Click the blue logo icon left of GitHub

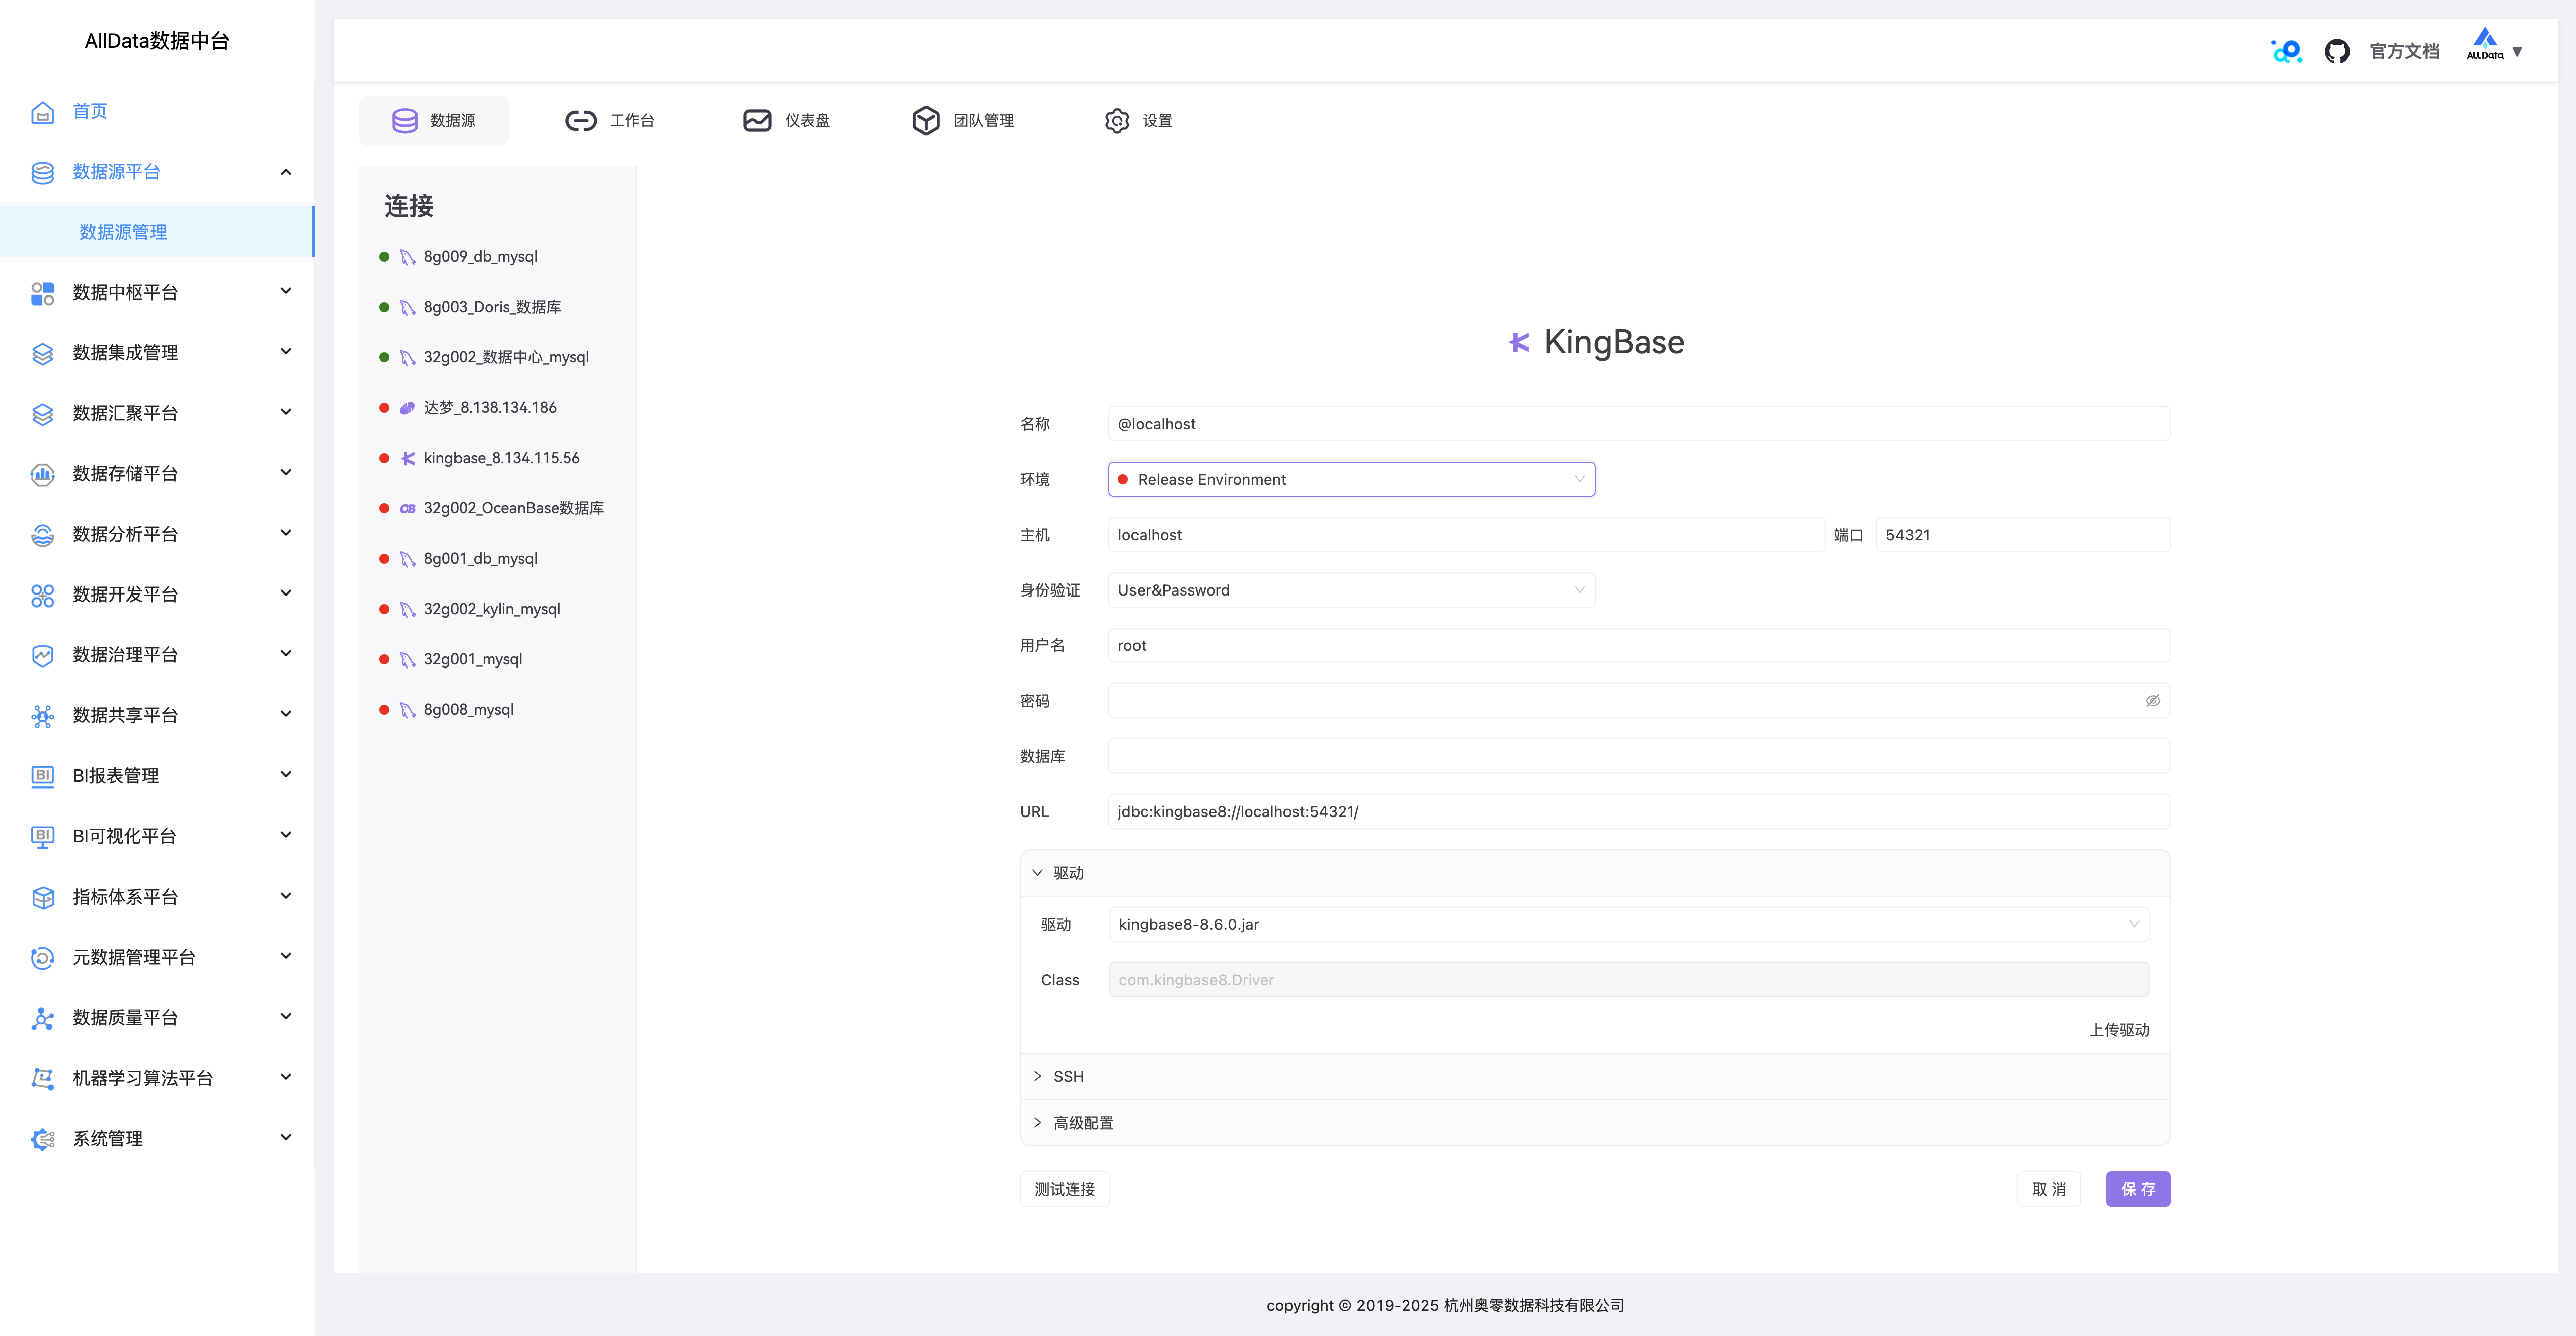pos(2287,51)
